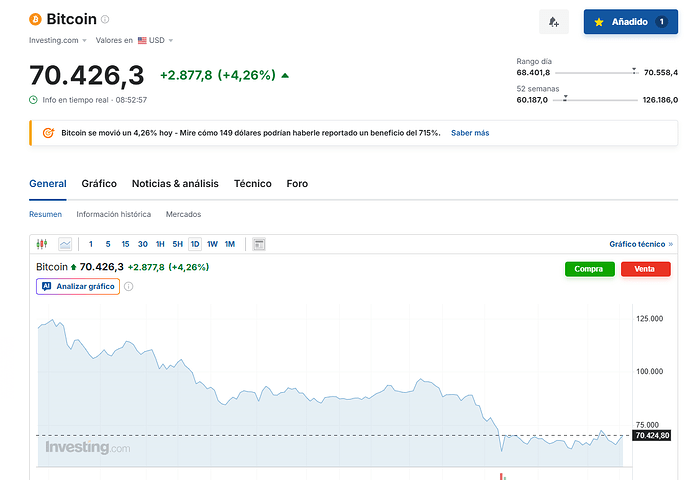Viewport: 690px width, 480px height.
Task: Click the Info en tiempo real timestamp
Action: (95, 100)
